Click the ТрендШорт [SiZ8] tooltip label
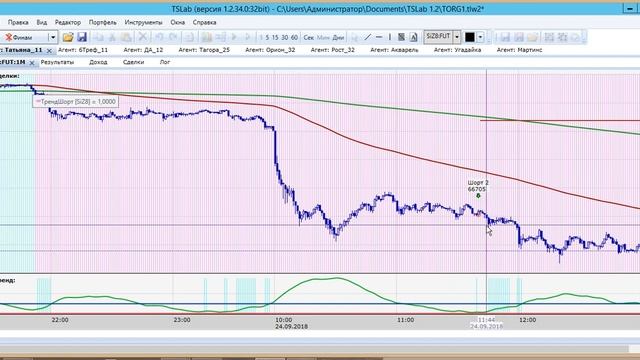Screen dimensions: 640x360 [76, 102]
